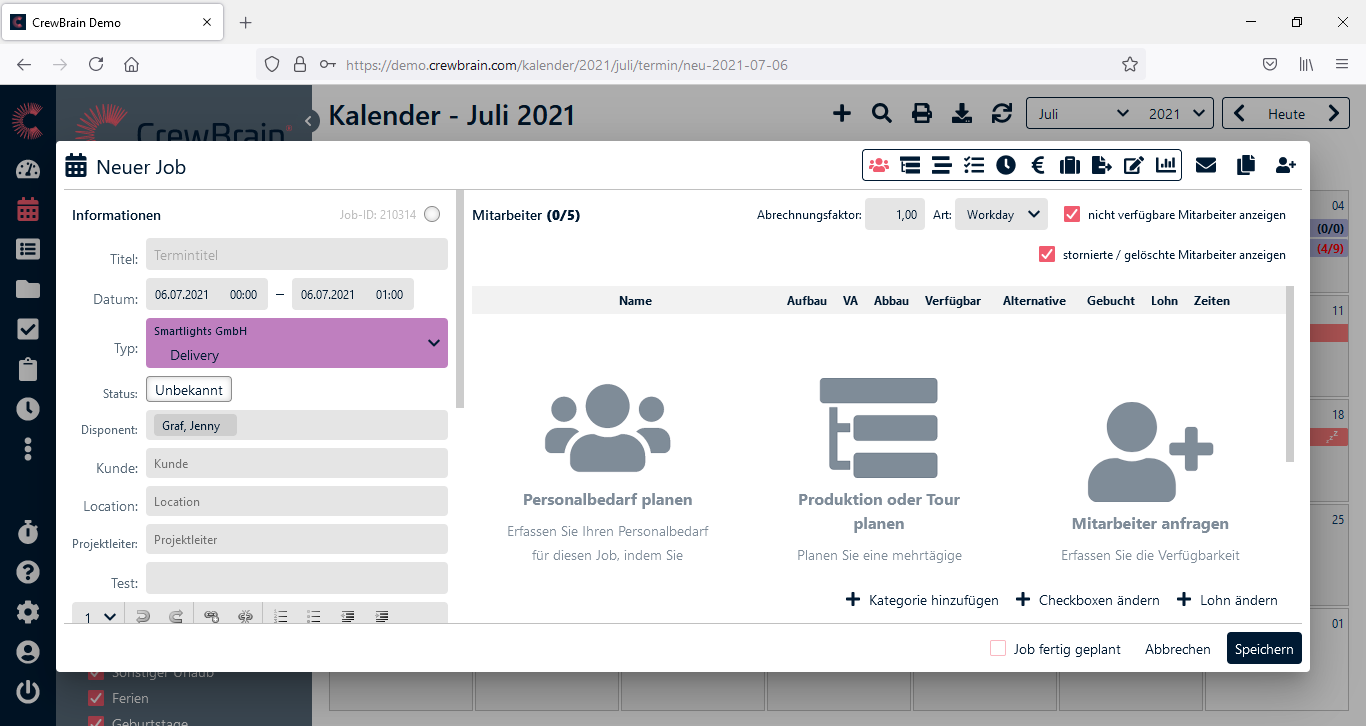
Task: Switch to the production tree-list tab icon
Action: coord(910,165)
